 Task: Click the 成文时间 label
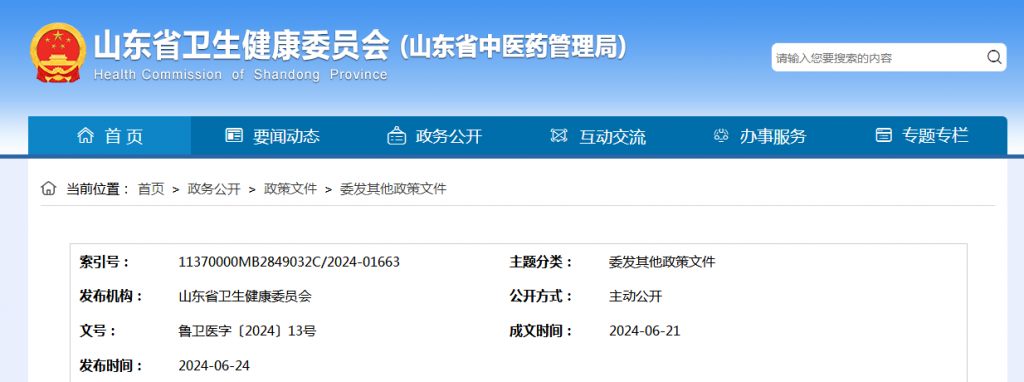tap(541, 330)
